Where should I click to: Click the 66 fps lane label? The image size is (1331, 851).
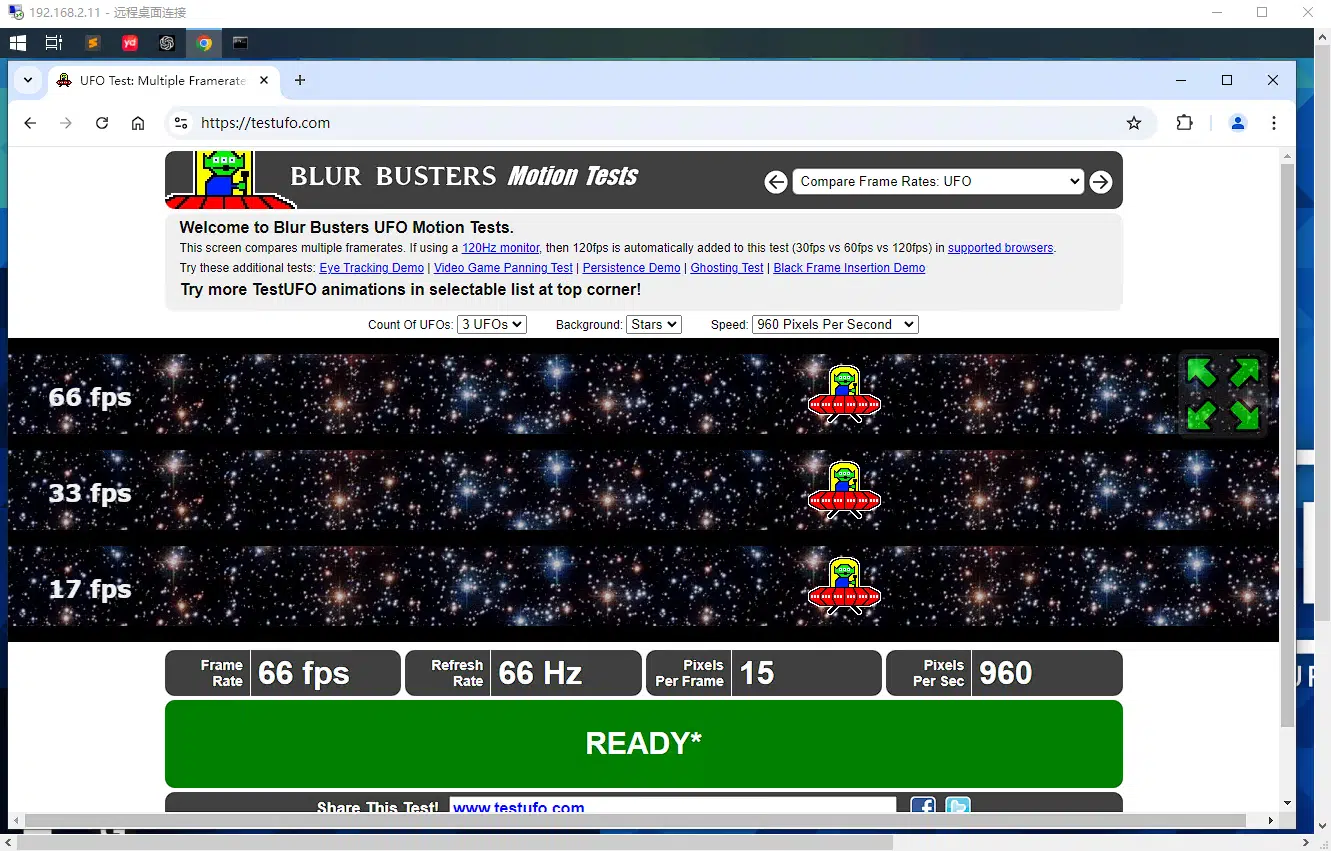click(x=90, y=397)
